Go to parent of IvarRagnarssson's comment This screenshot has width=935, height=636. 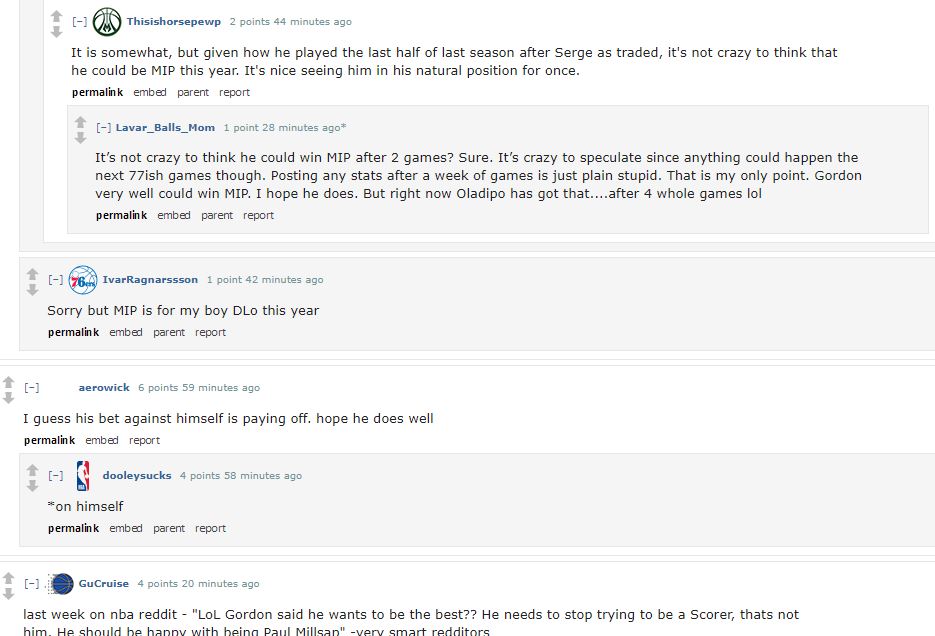(x=169, y=332)
